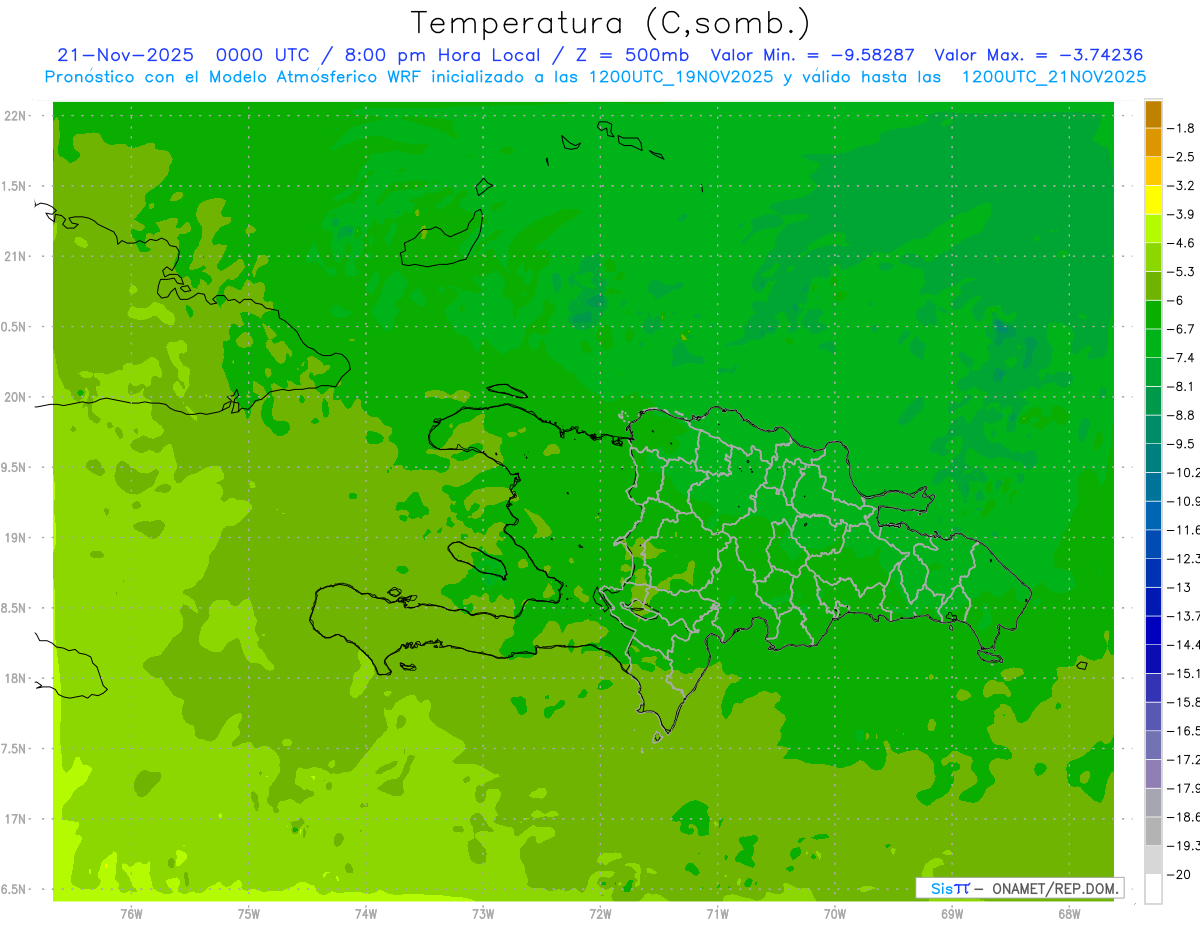Click the '-6.7' legend value

coord(1181,329)
